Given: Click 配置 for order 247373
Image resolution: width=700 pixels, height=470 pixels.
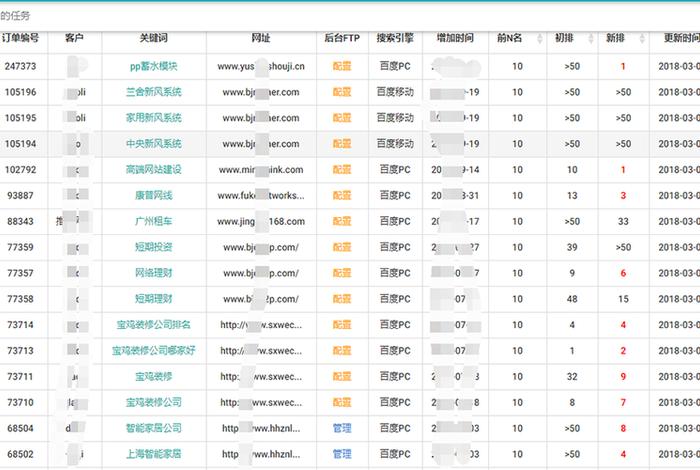Looking at the screenshot, I should 342,66.
